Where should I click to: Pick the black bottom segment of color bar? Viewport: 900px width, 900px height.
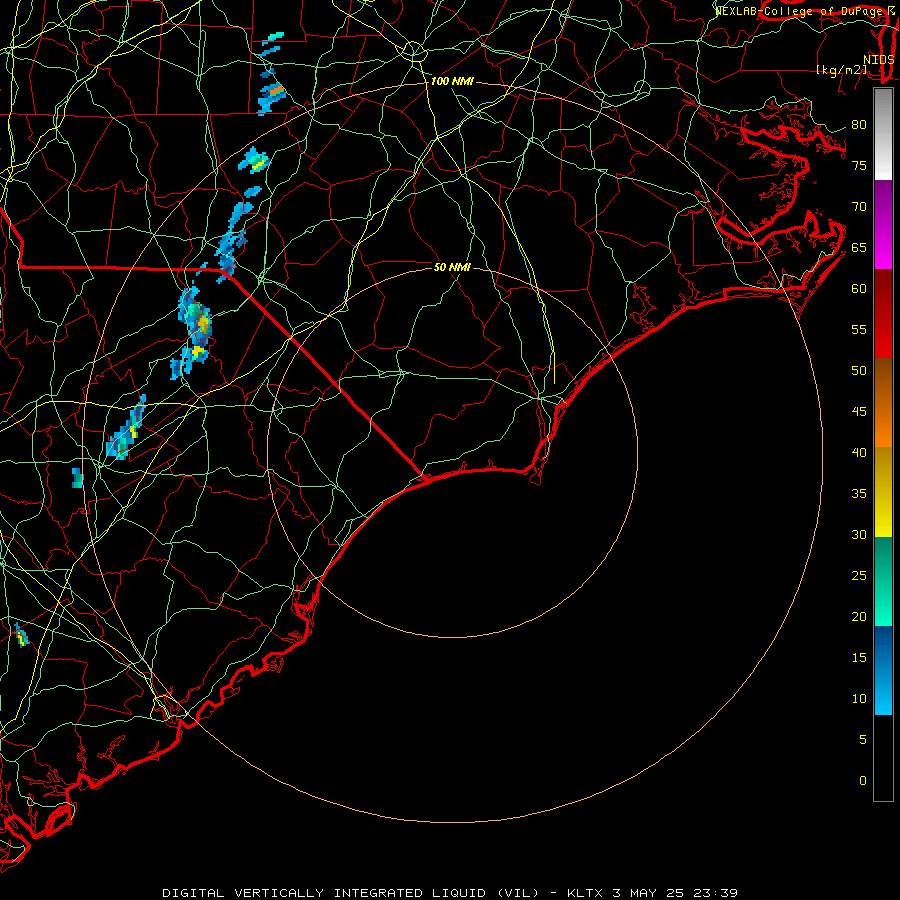(883, 757)
